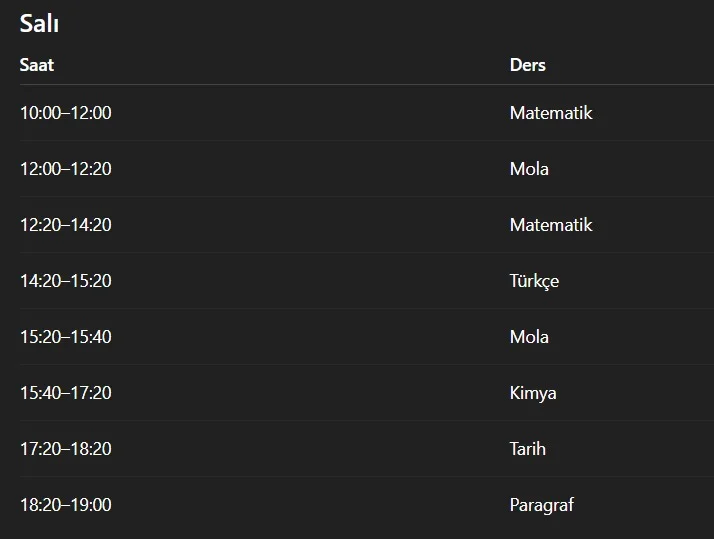Select the 10:00–12:00 time cell

(66, 113)
